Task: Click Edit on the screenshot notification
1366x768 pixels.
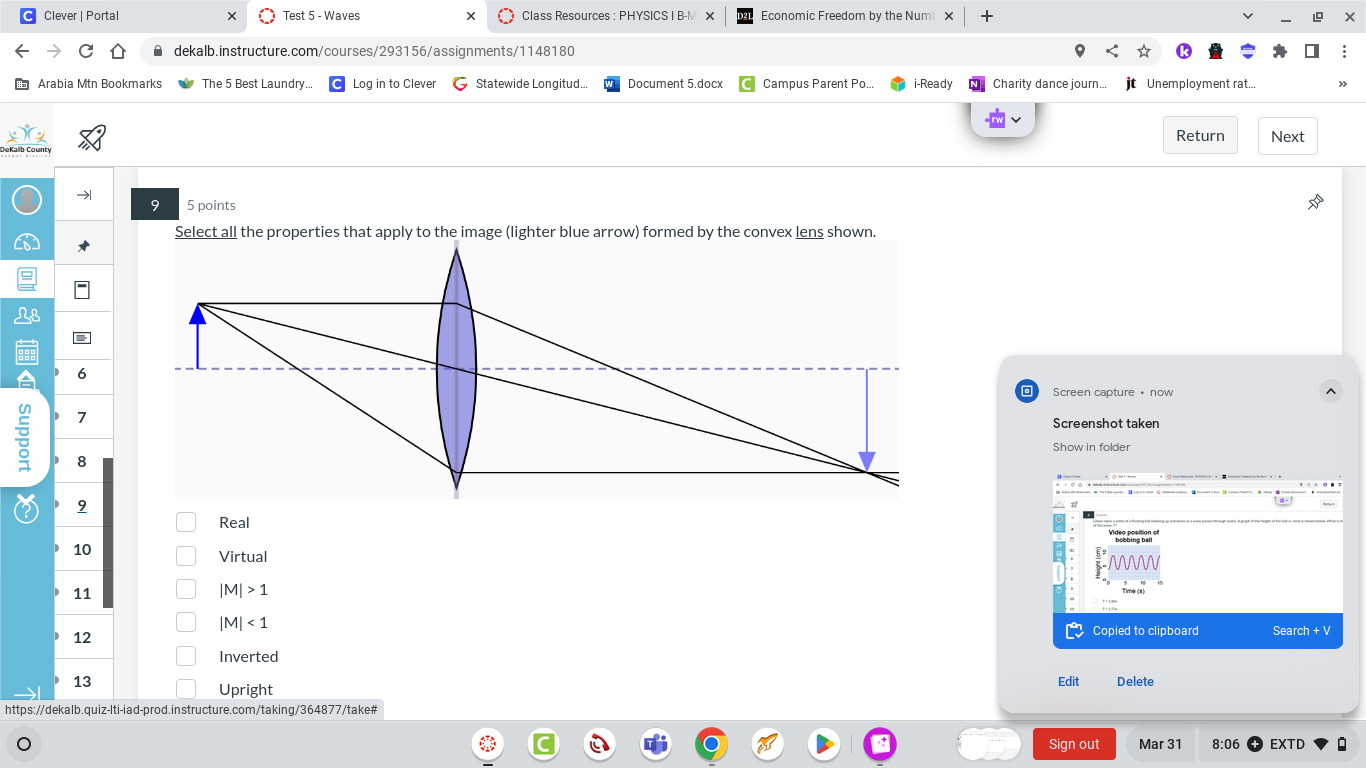Action: pyautogui.click(x=1068, y=681)
